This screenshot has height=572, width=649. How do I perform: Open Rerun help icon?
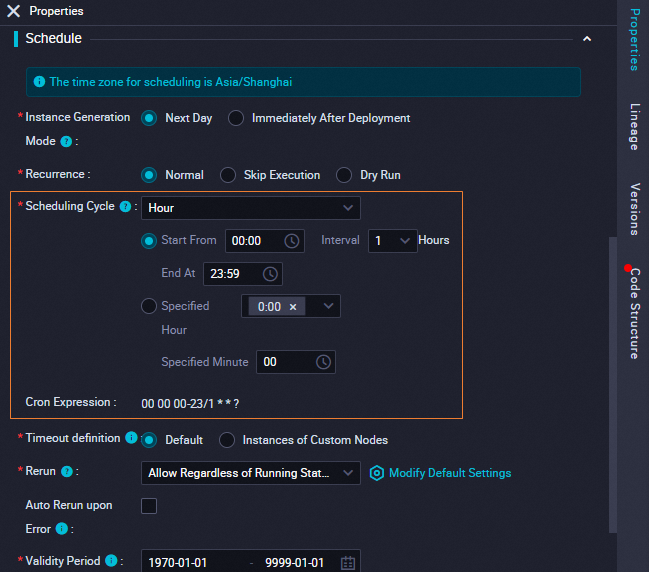(x=67, y=471)
